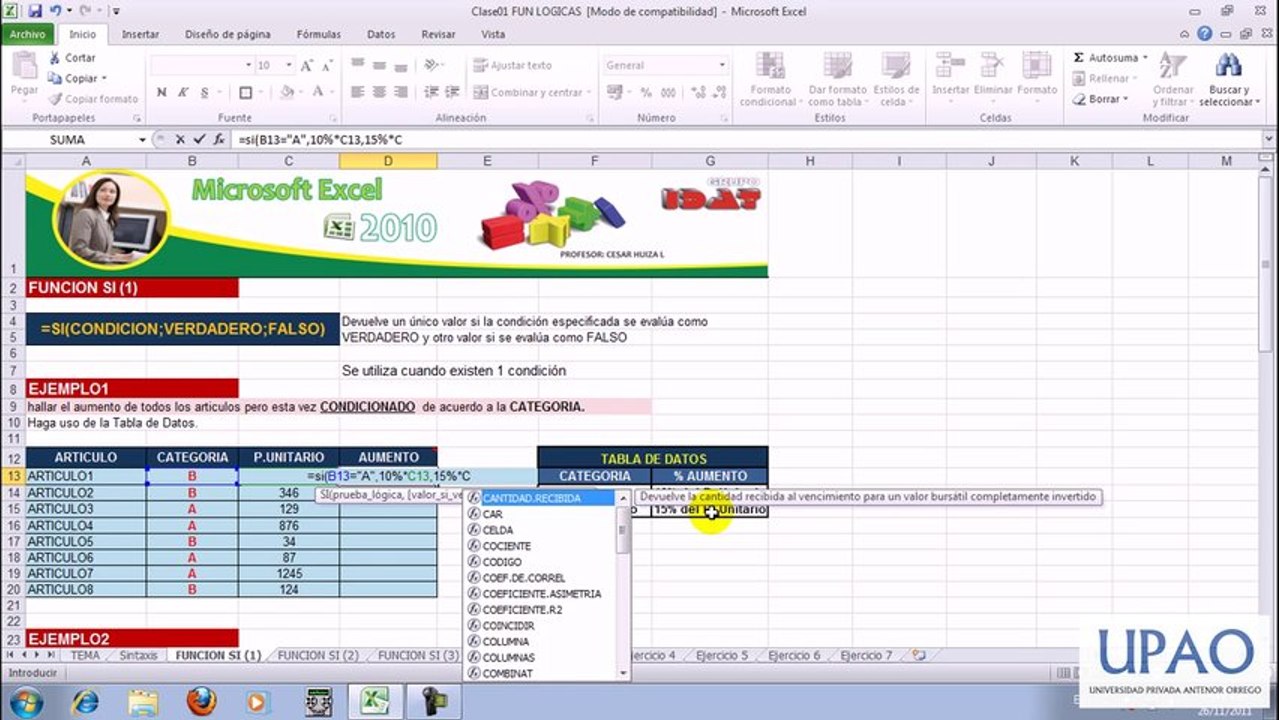Click the font color A icon
The width and height of the screenshot is (1279, 720).
(x=318, y=92)
